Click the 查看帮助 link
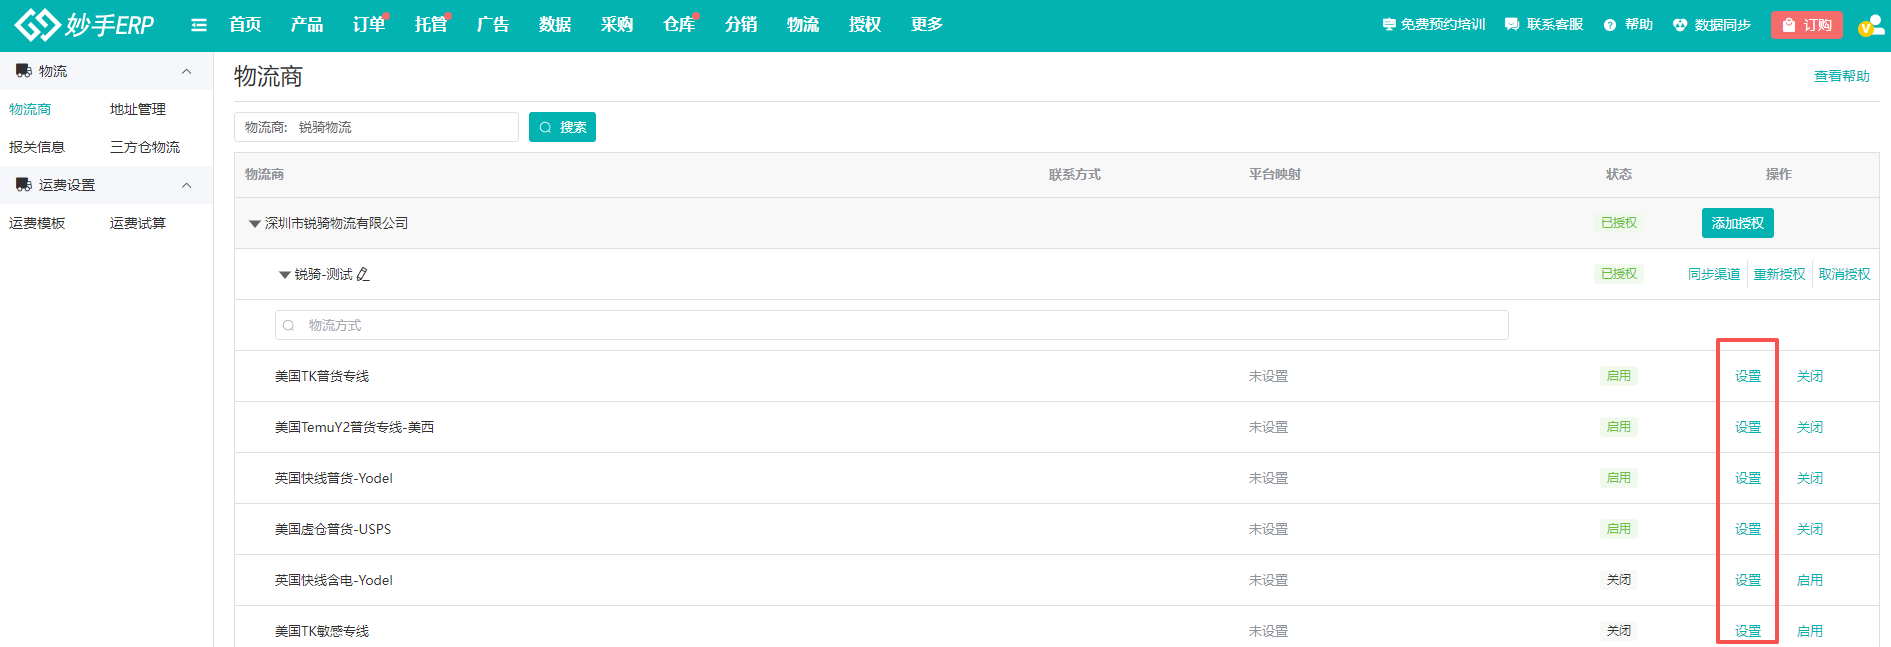This screenshot has width=1891, height=647. (1841, 76)
